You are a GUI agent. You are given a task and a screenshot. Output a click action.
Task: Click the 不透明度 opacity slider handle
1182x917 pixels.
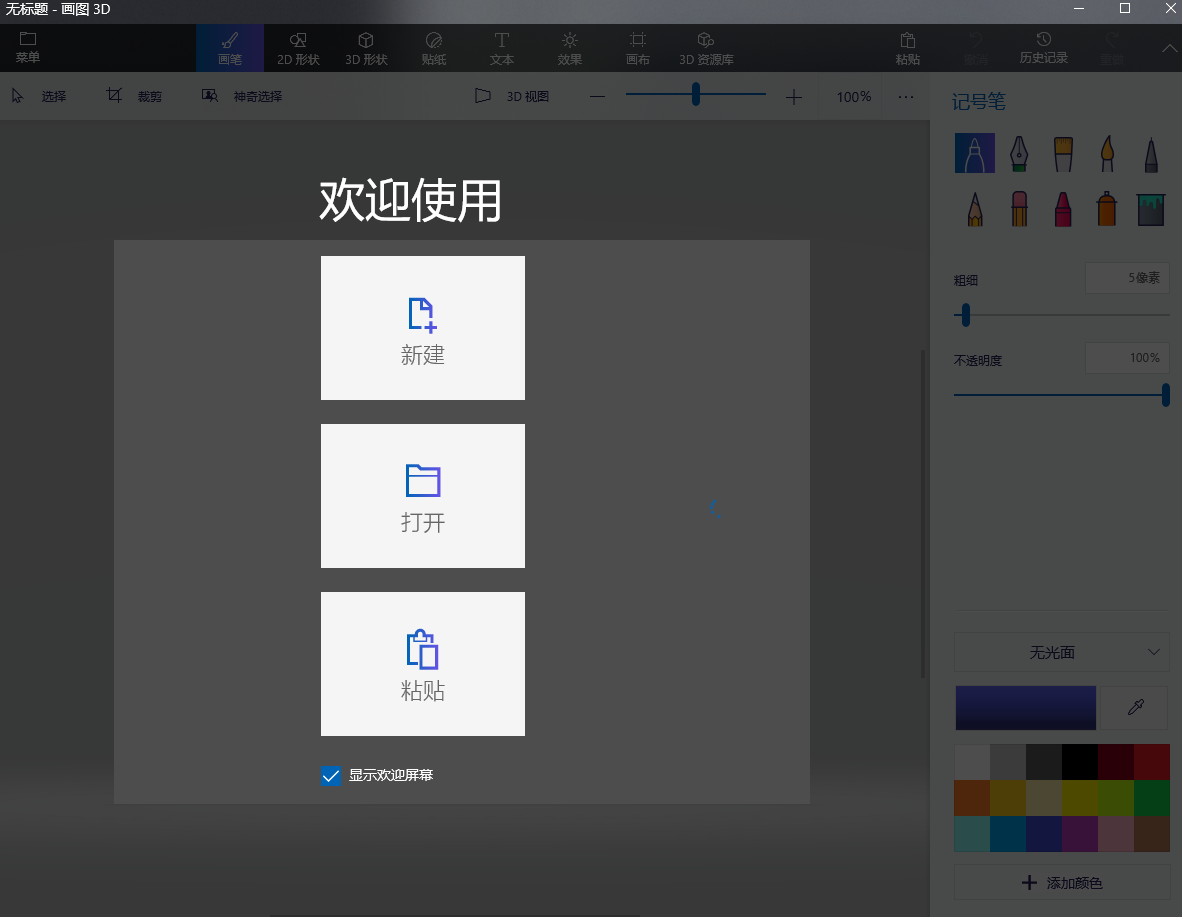1165,394
